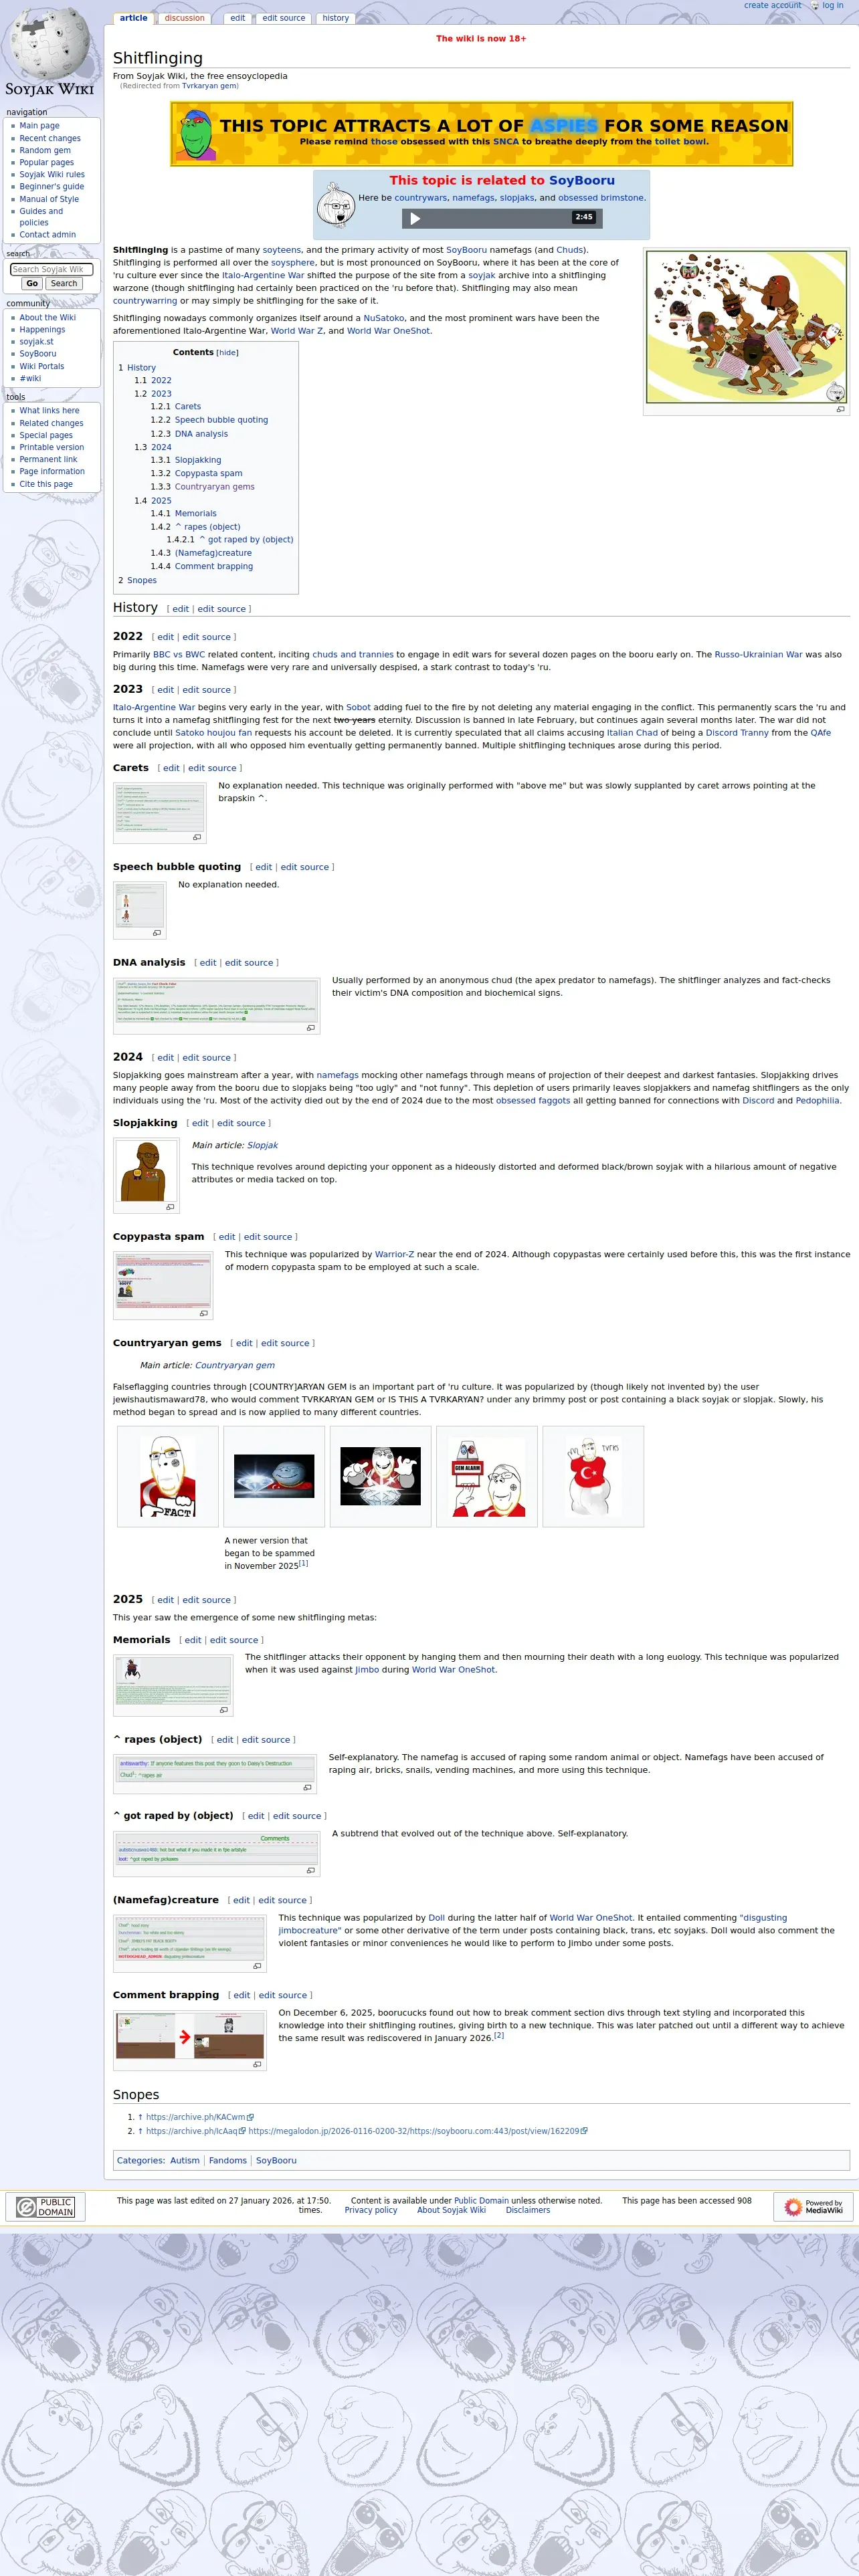This screenshot has width=859, height=2576.
Task: Open Disclaimers footer link
Action: click(x=528, y=2210)
